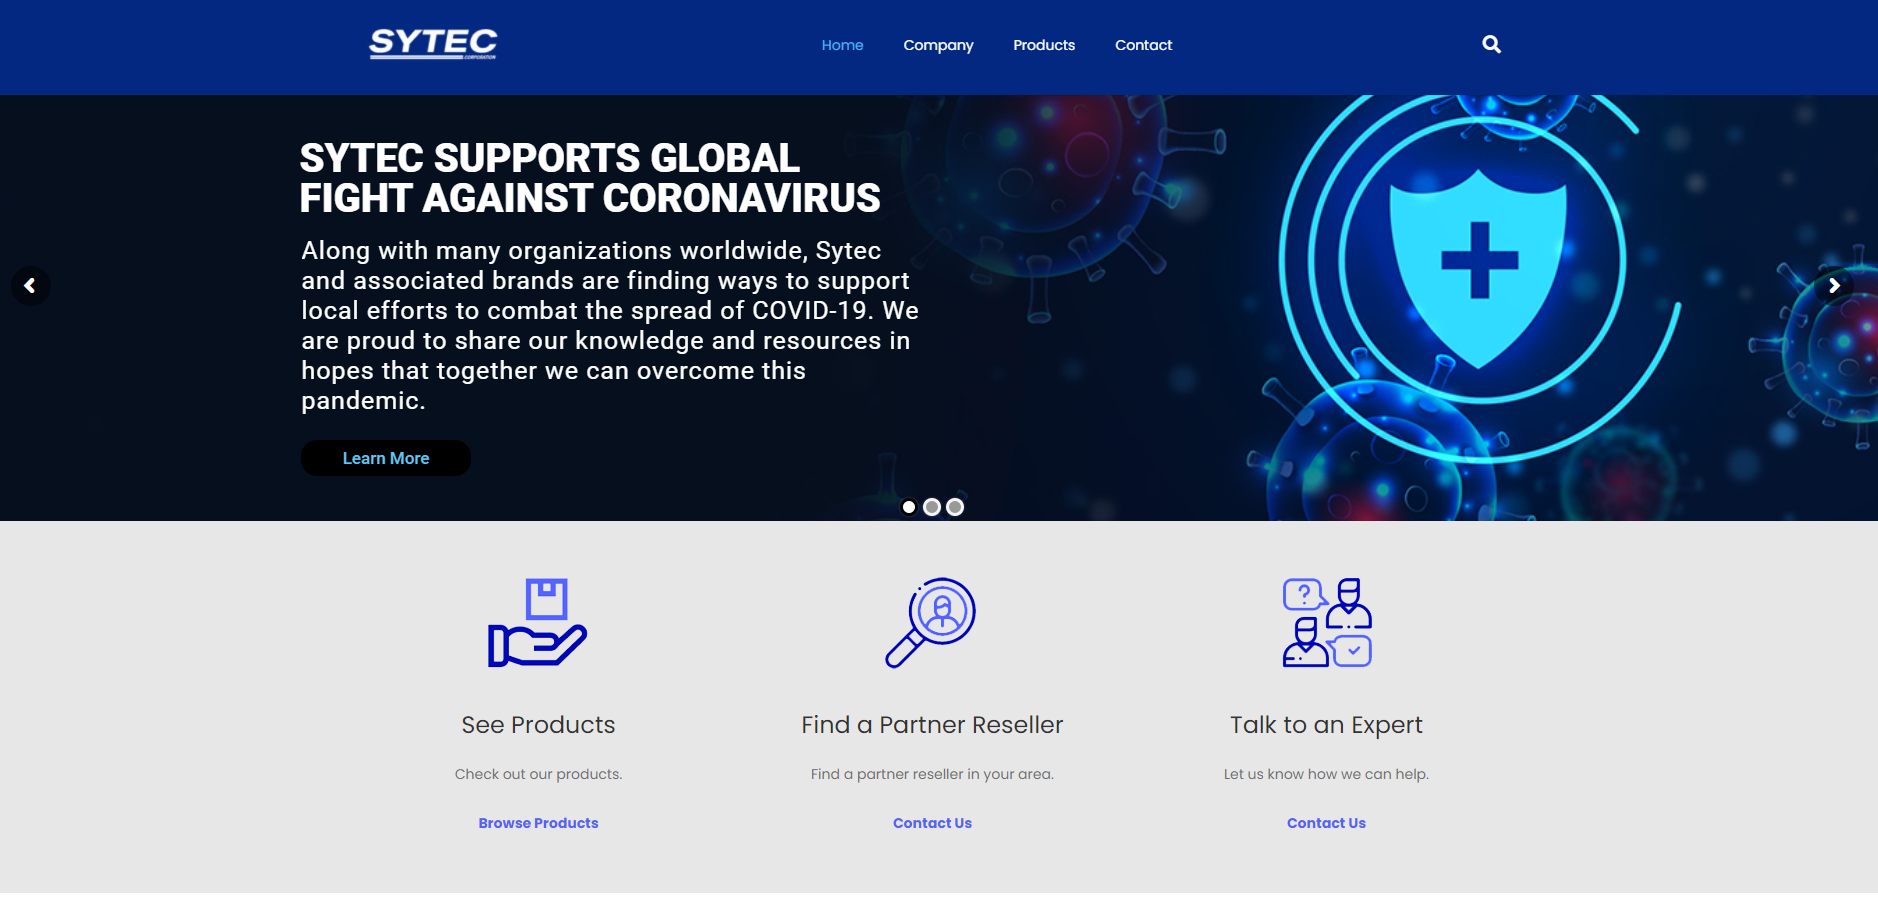Screen dimensions: 1878x902
Task: Click the Find a Partner Reseller heading
Action: [932, 725]
